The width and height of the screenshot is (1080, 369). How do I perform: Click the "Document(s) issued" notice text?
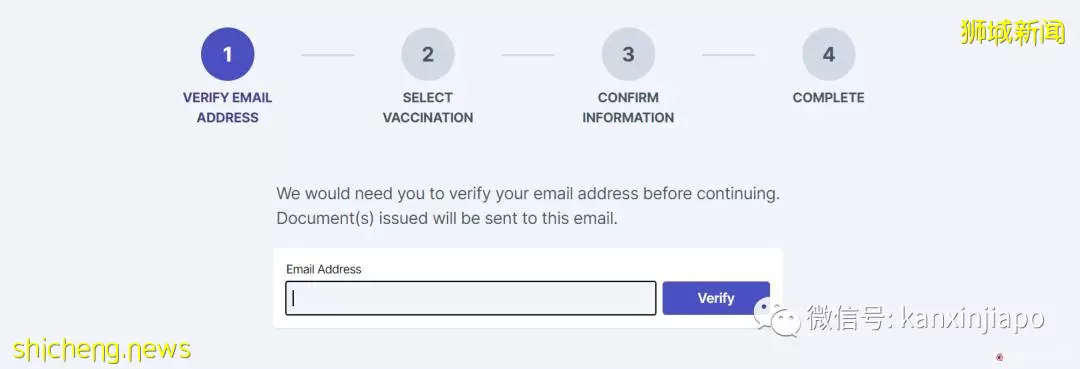[x=447, y=219]
